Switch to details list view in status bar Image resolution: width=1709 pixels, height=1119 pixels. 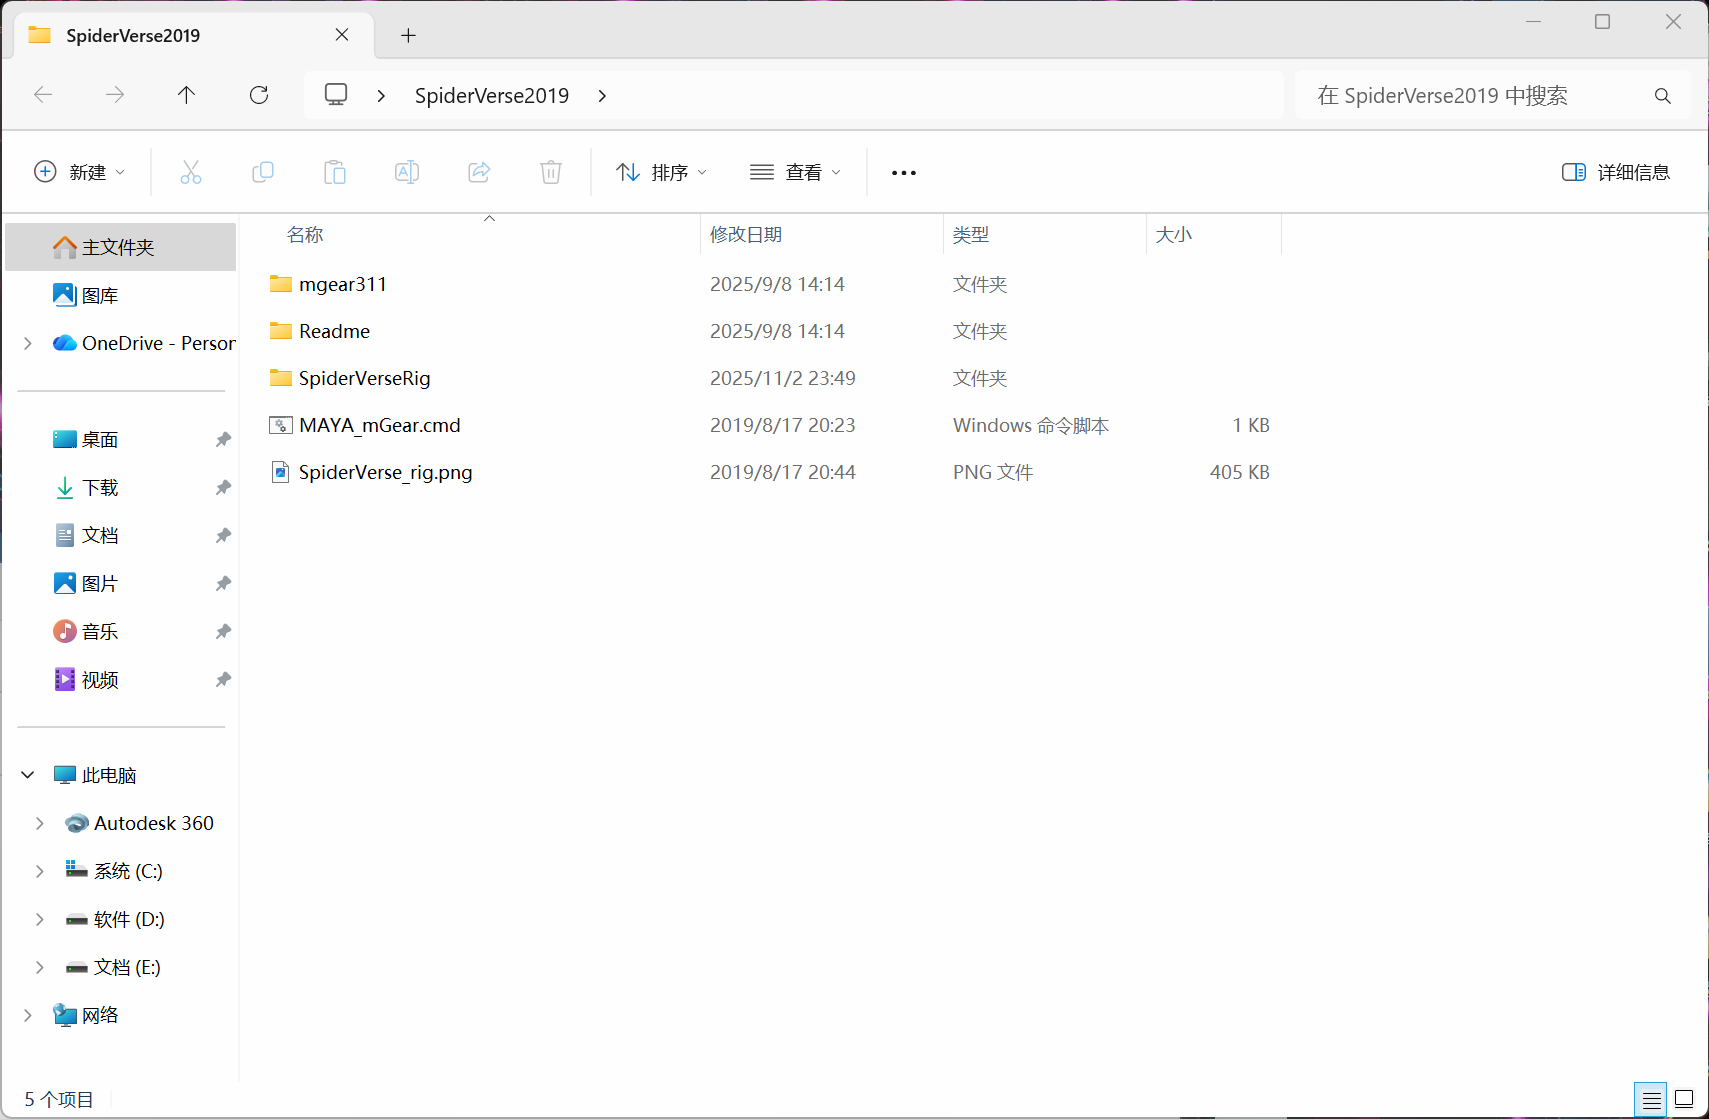[1651, 1099]
